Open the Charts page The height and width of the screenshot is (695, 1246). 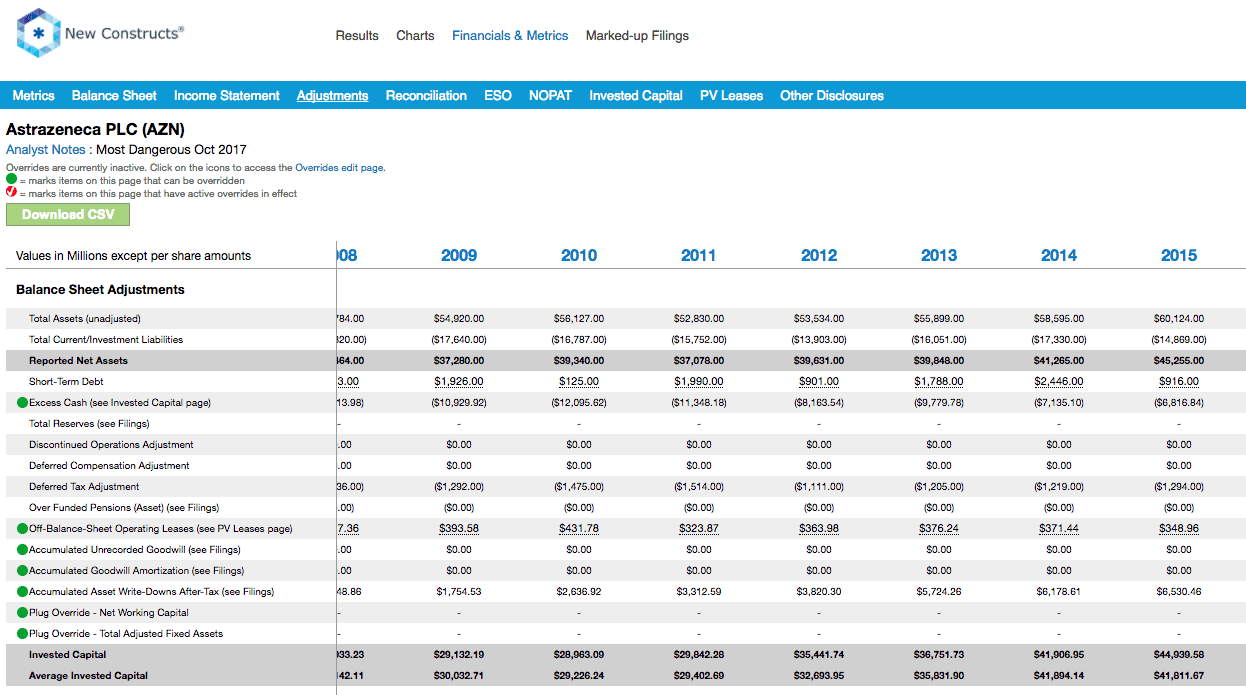[x=415, y=35]
